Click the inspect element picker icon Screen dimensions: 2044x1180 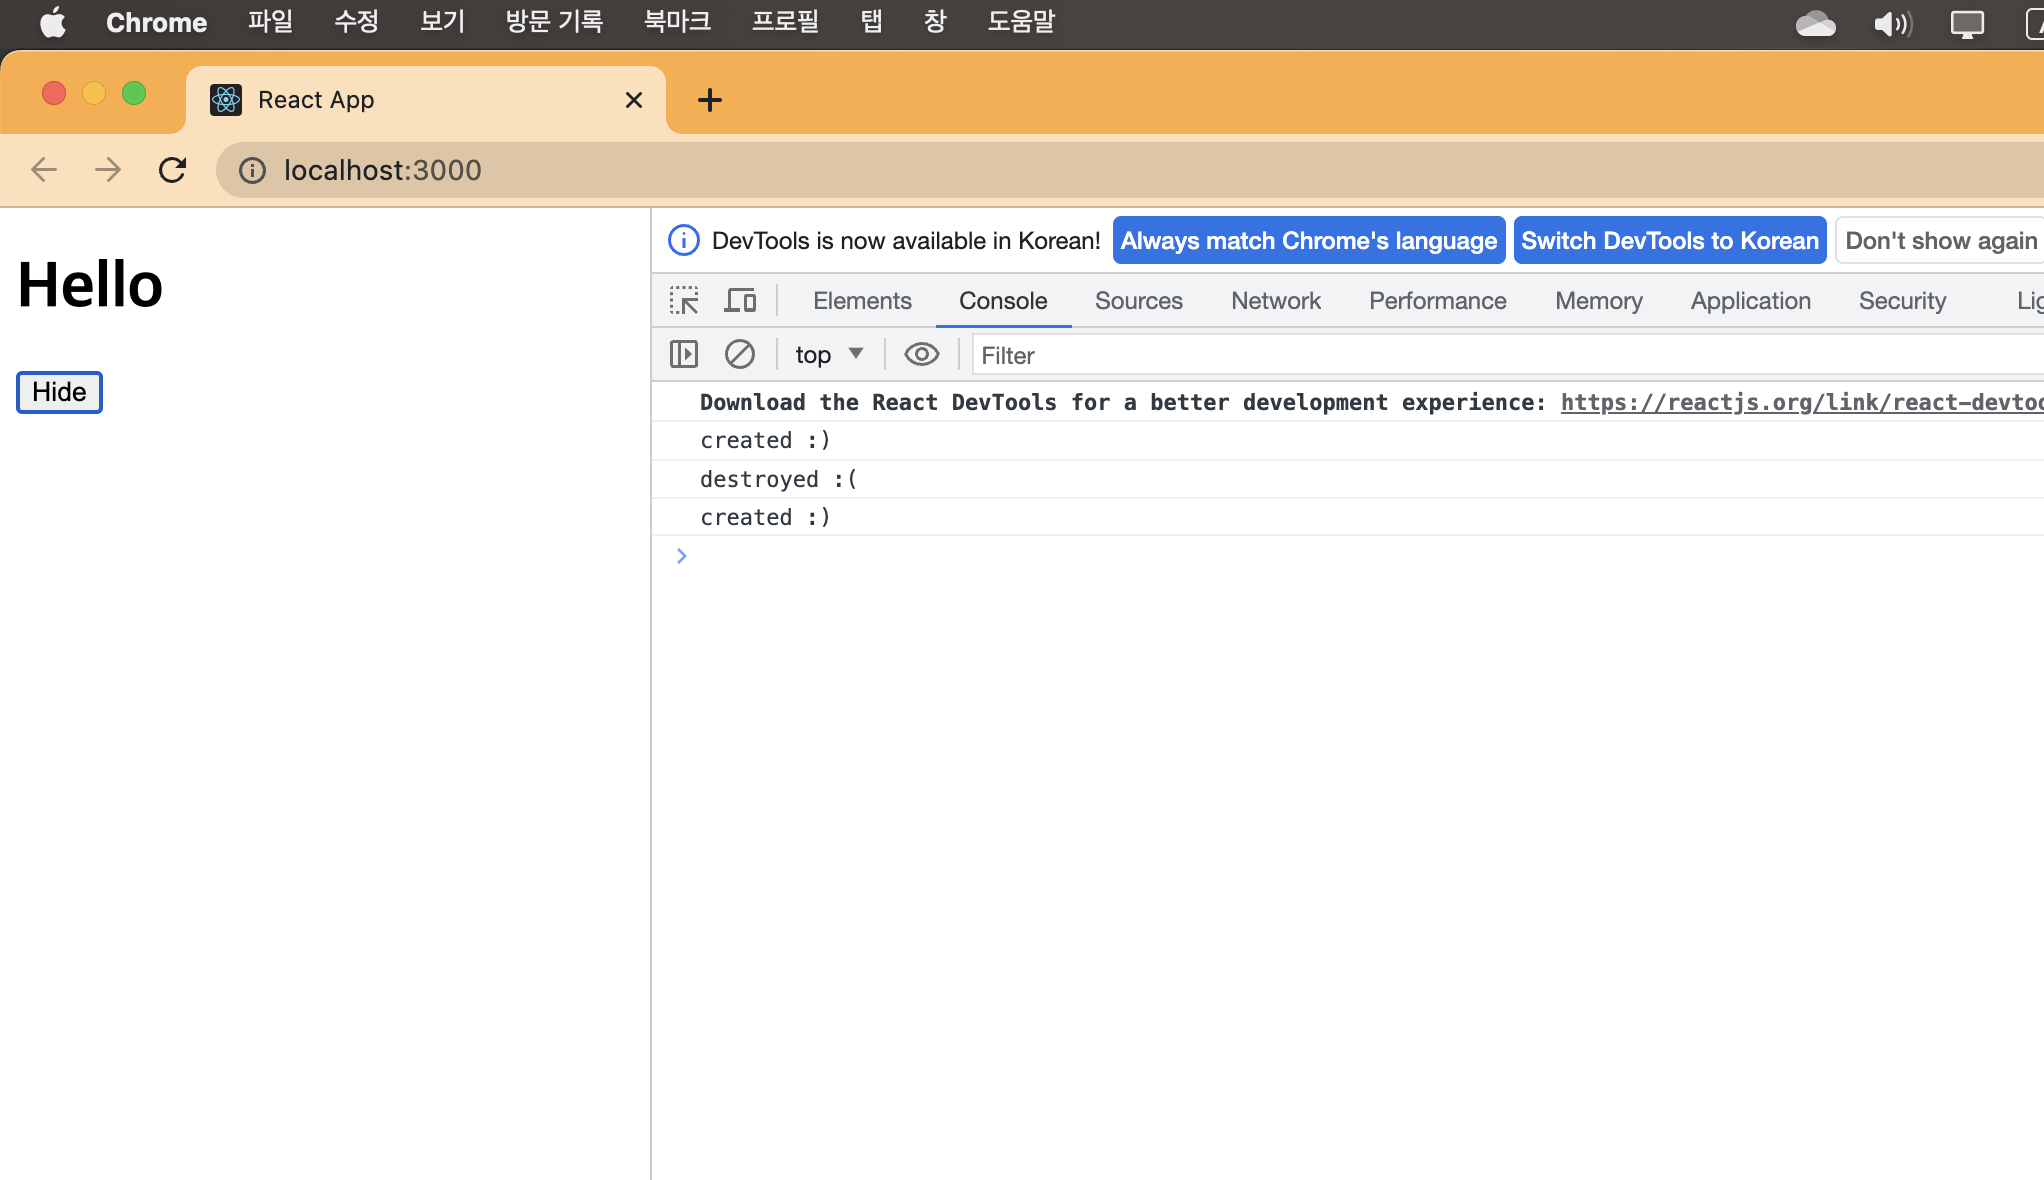coord(684,301)
